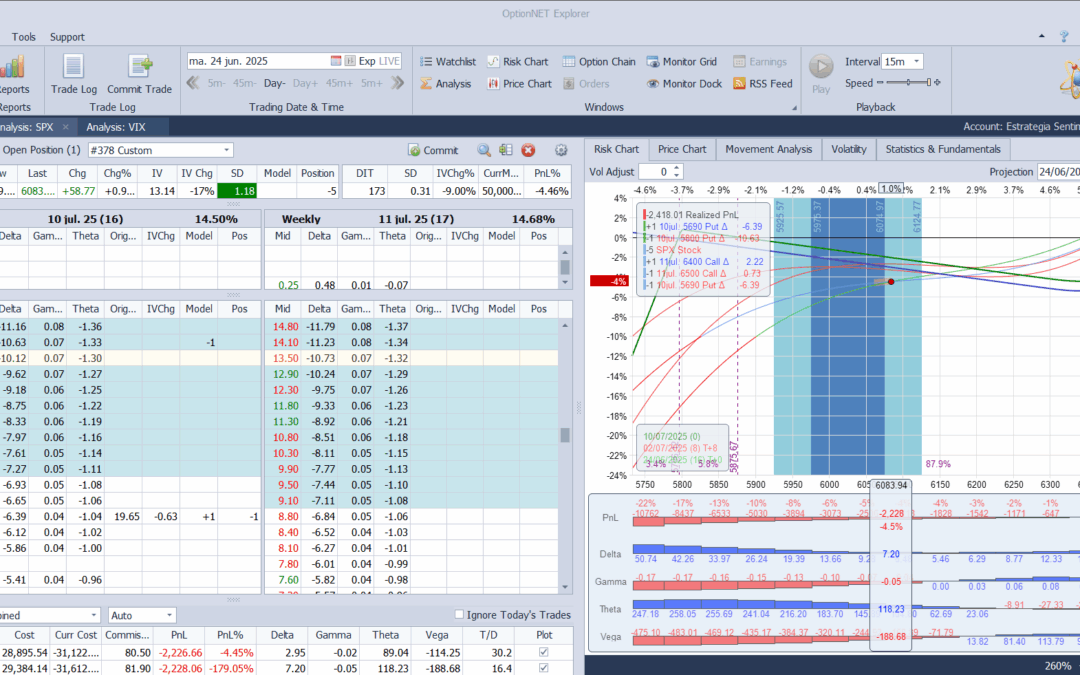This screenshot has height=675, width=1080.
Task: Decrement the Vol Adjust spinner down arrow
Action: tap(677, 176)
